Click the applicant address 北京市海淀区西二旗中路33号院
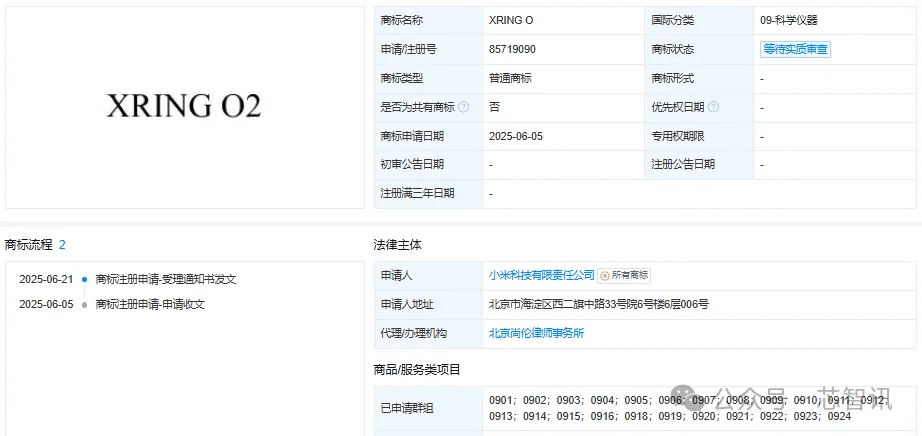 (x=599, y=305)
